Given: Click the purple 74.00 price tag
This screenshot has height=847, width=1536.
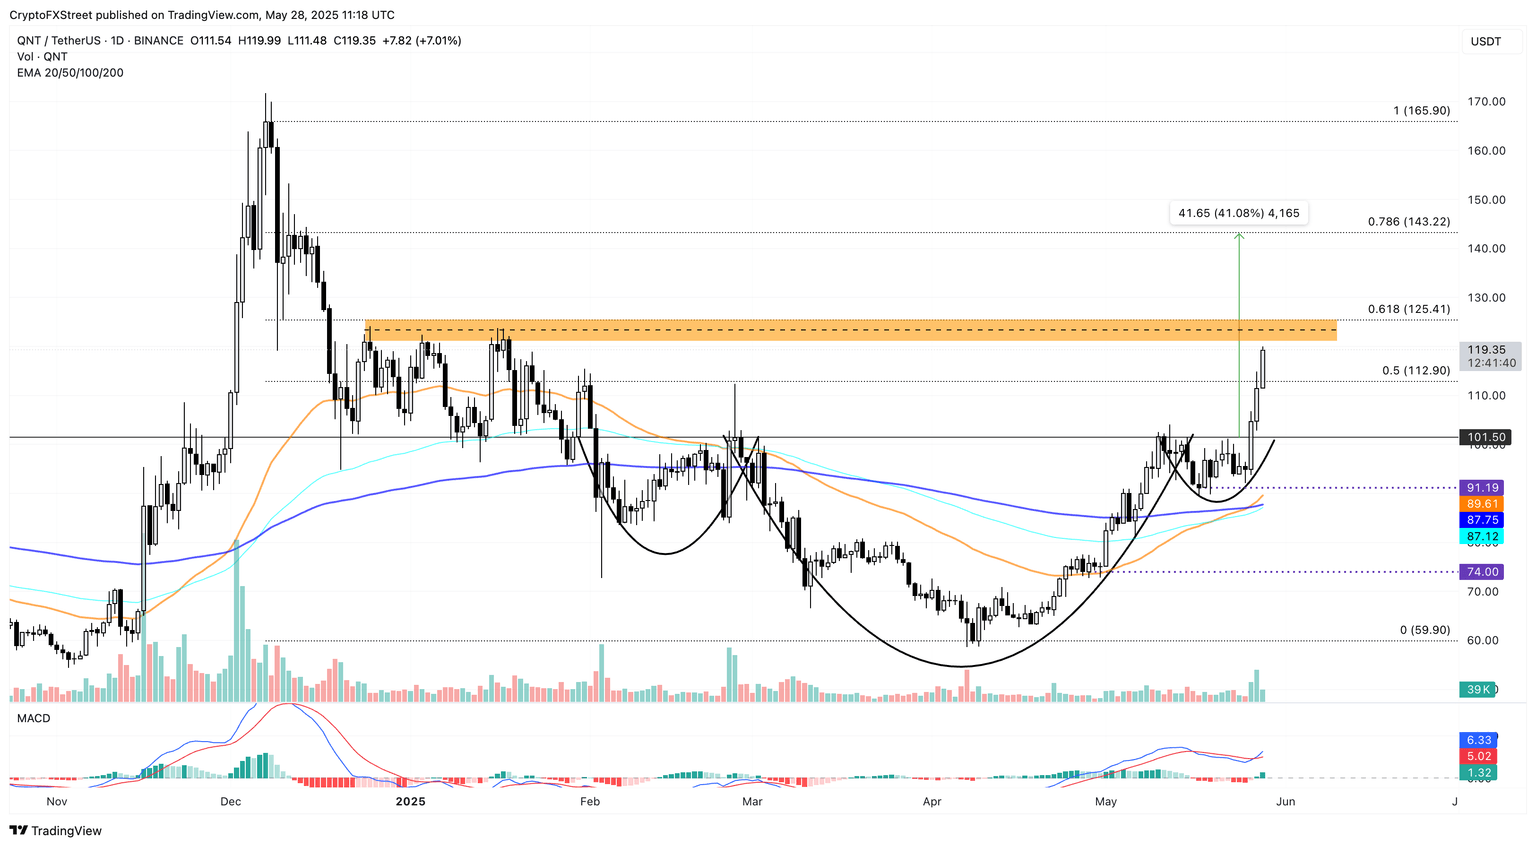Looking at the screenshot, I should pos(1482,572).
